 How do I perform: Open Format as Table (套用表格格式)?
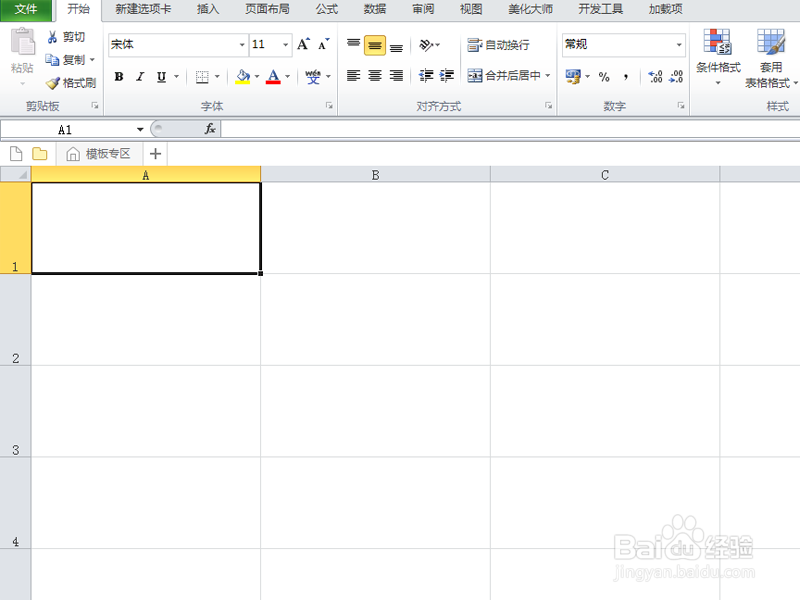pos(770,58)
